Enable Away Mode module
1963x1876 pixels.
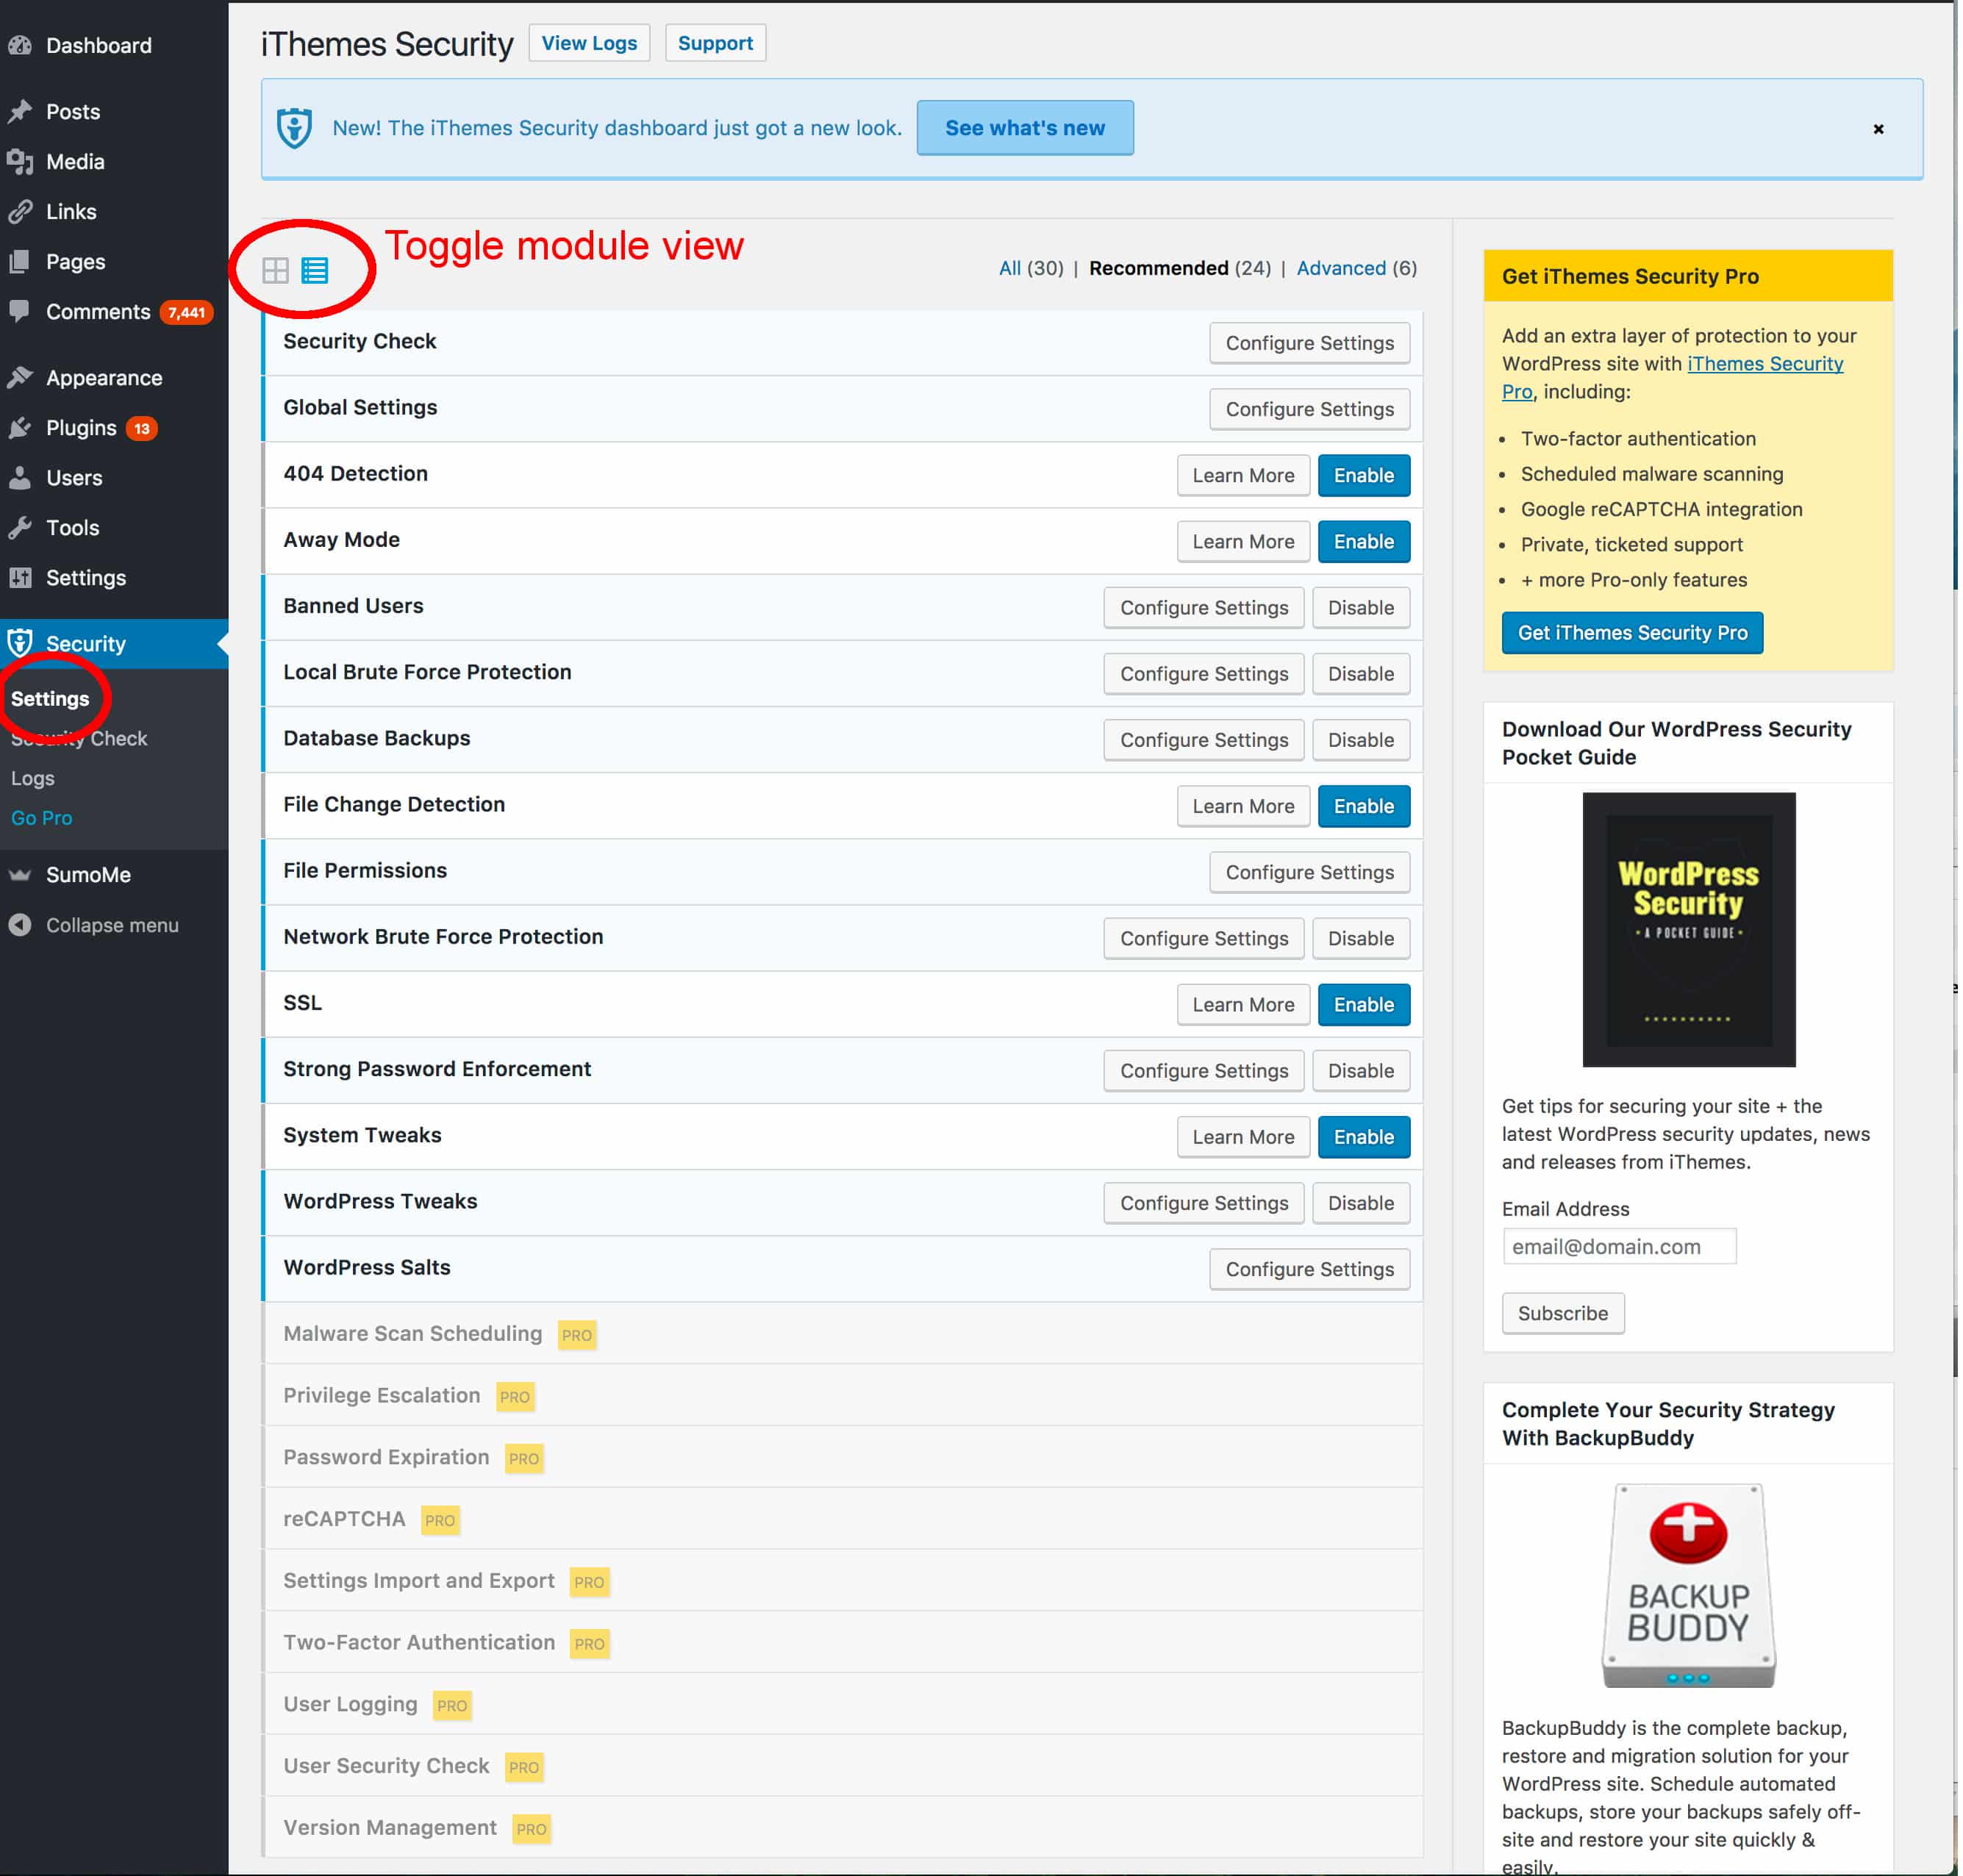click(x=1363, y=541)
